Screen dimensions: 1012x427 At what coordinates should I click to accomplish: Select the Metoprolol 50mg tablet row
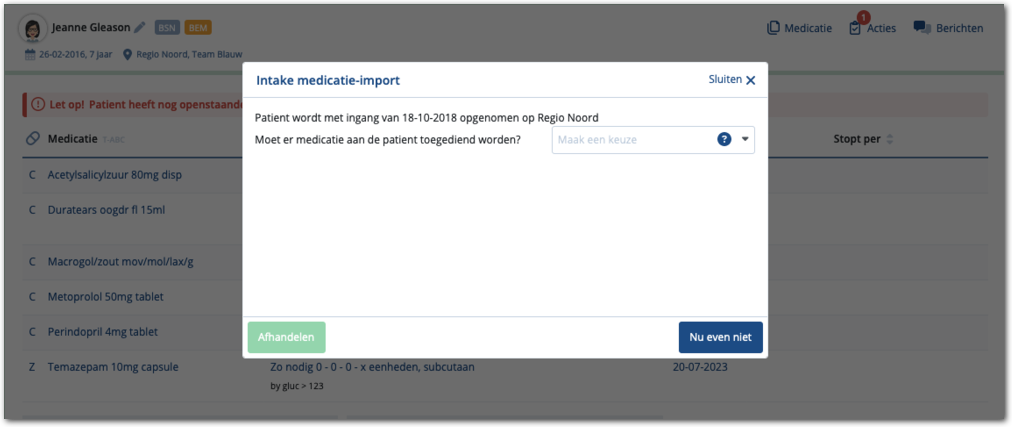click(x=105, y=297)
